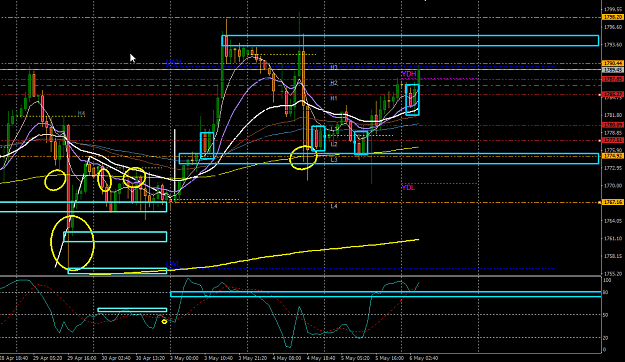The height and width of the screenshot is (362, 625).
Task: Click the red 1780.09 price tag
Action: coord(613,125)
